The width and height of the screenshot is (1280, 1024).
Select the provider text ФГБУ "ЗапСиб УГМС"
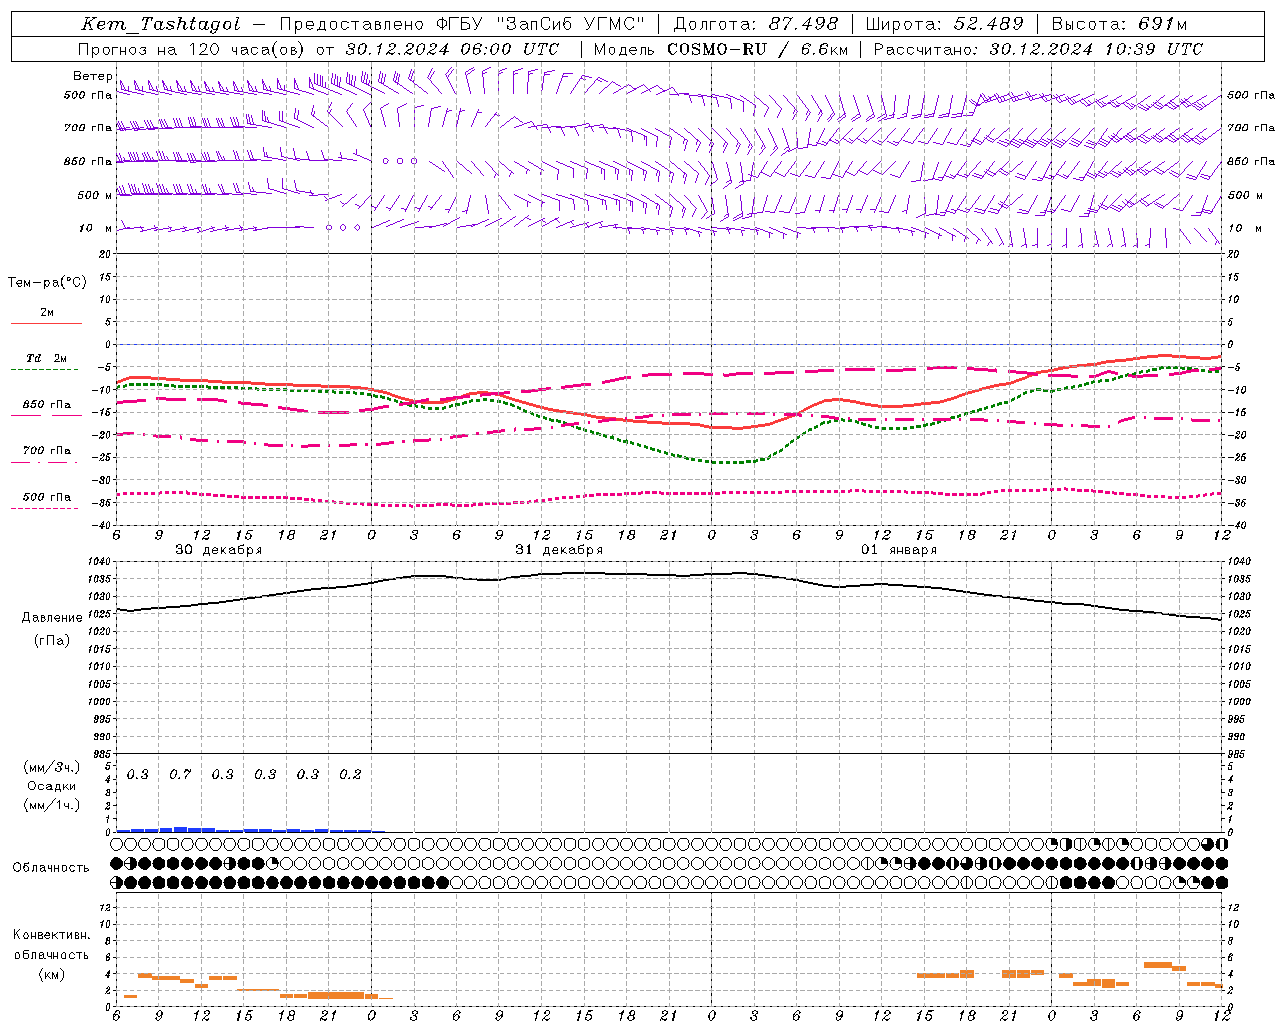click(541, 25)
